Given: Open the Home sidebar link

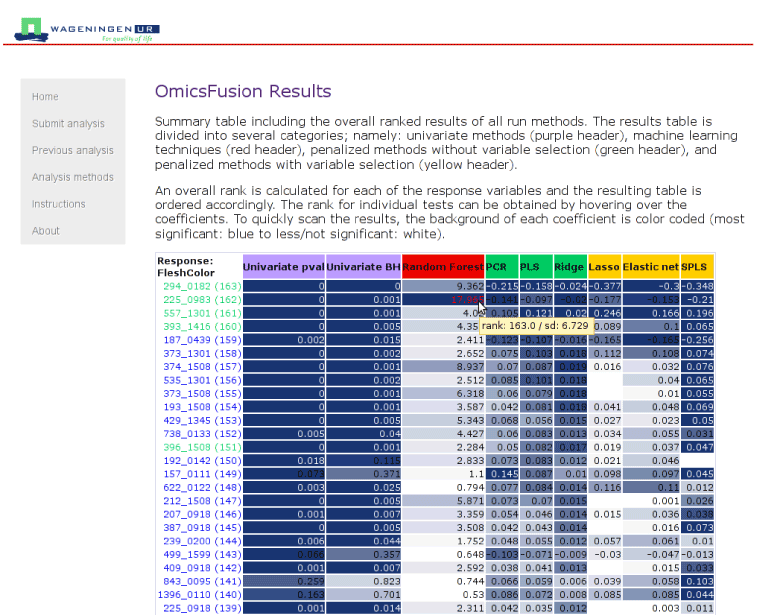Looking at the screenshot, I should [45, 97].
